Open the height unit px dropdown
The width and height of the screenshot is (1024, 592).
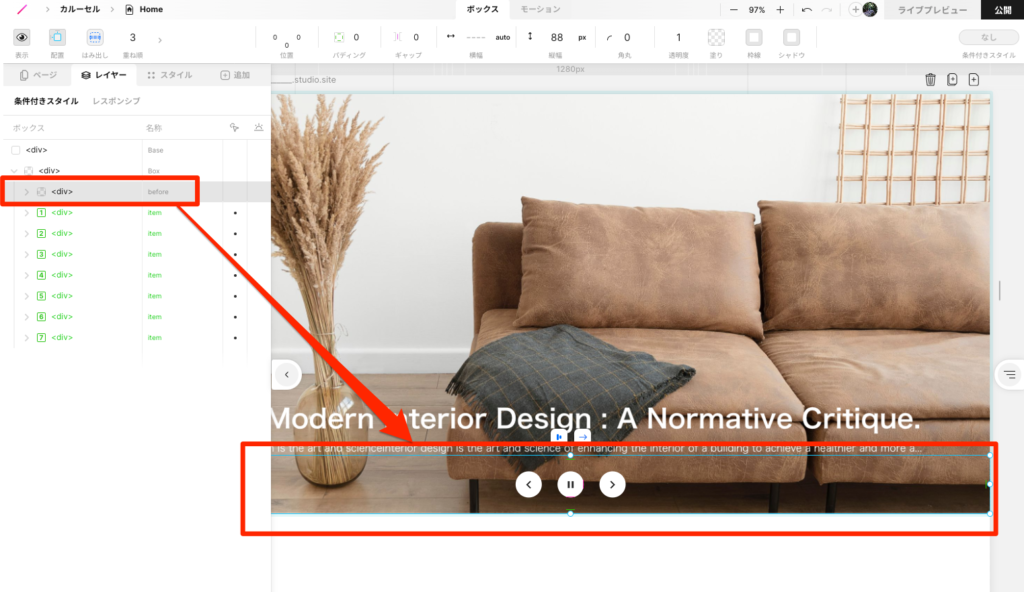[582, 37]
